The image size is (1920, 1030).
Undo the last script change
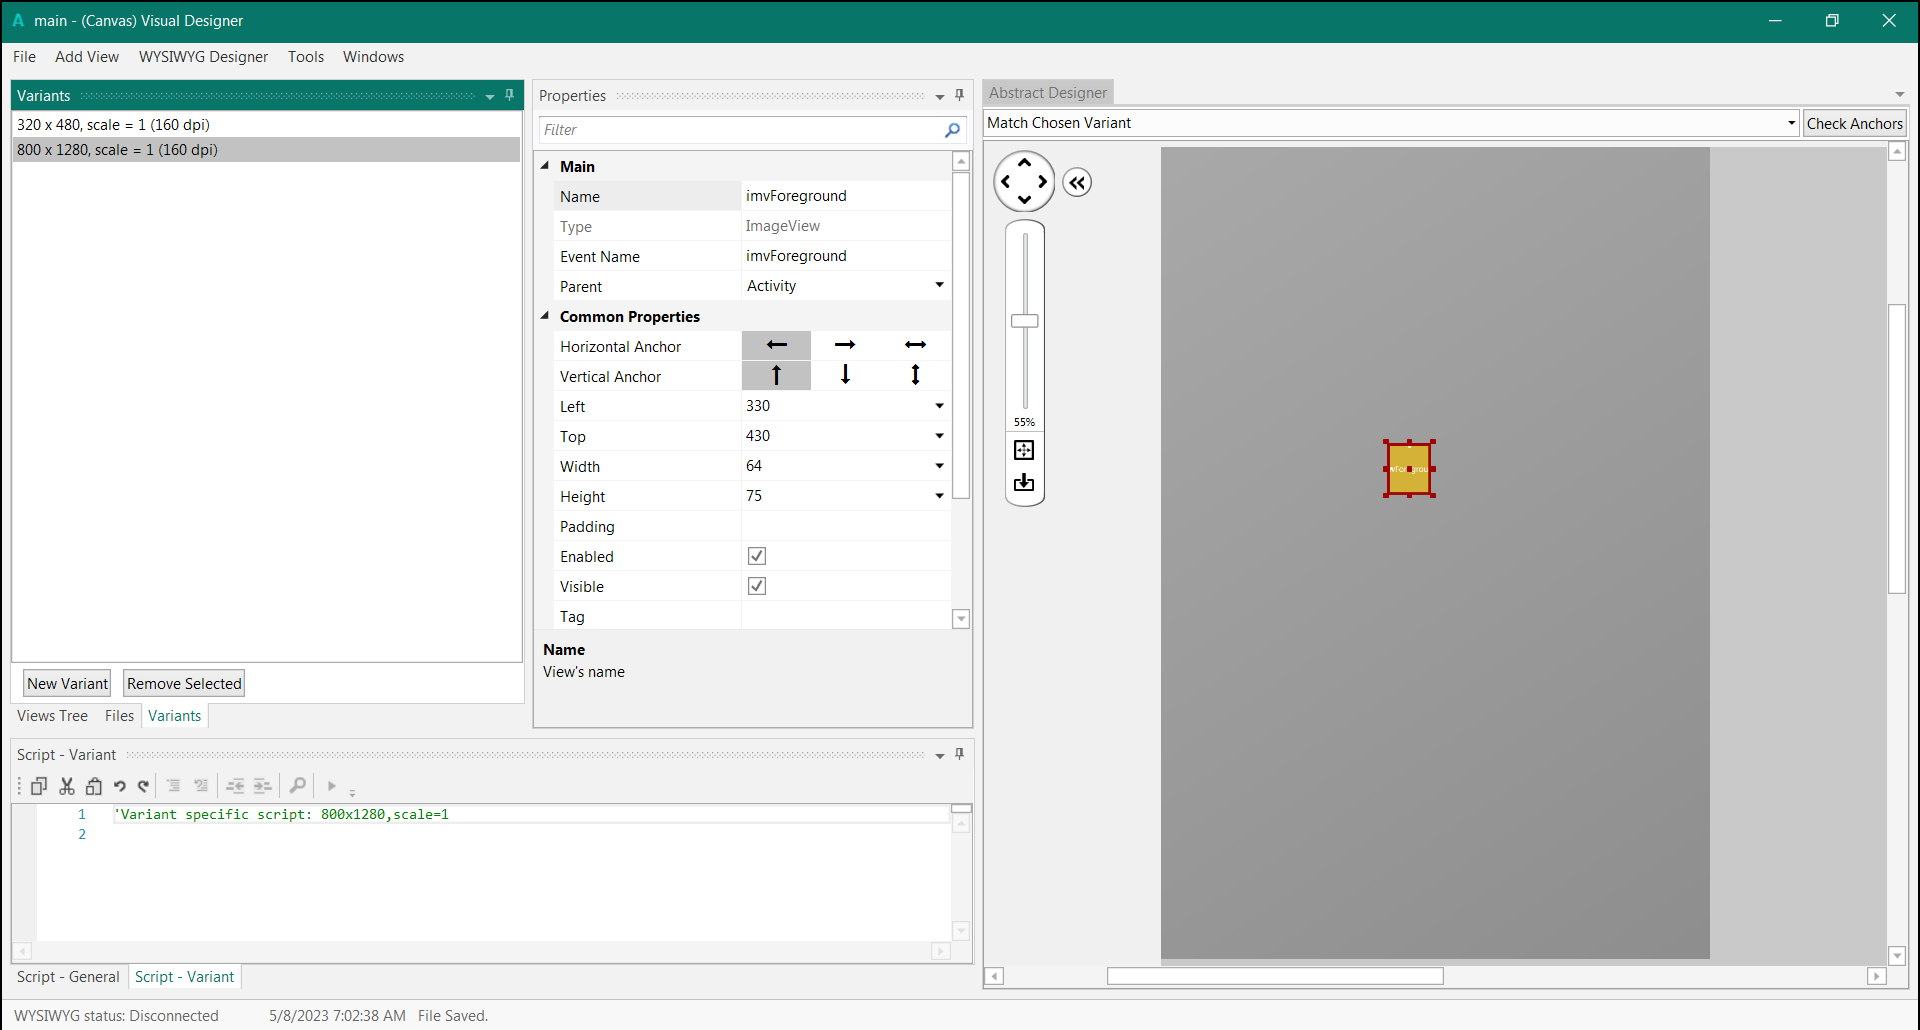point(120,786)
